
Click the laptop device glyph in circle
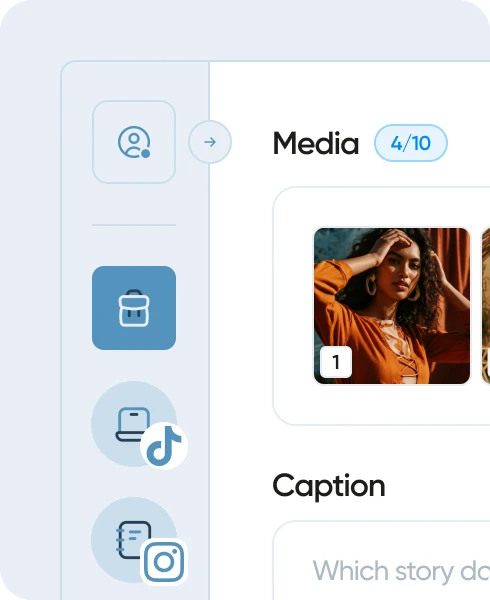tap(133, 424)
